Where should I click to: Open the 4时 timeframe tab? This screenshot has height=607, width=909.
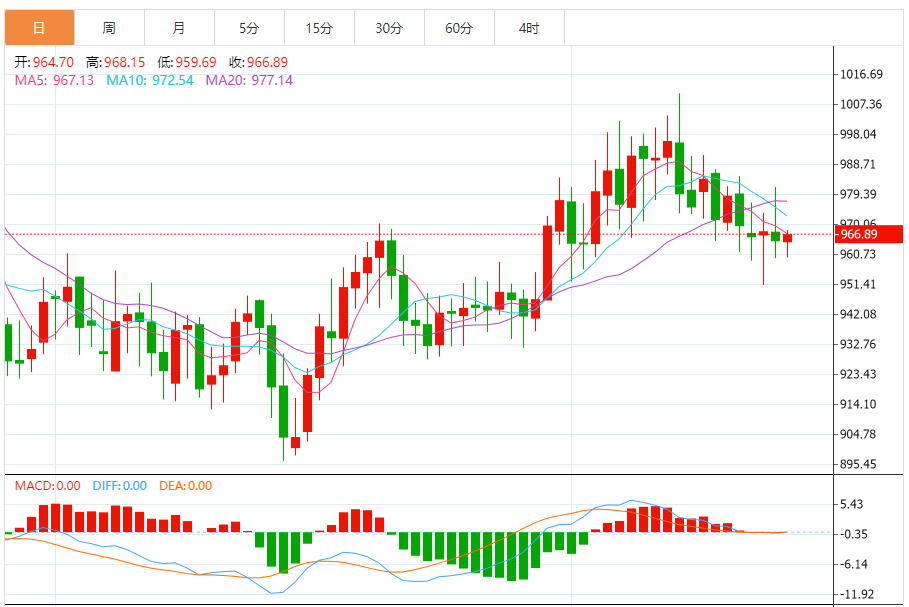tap(529, 28)
